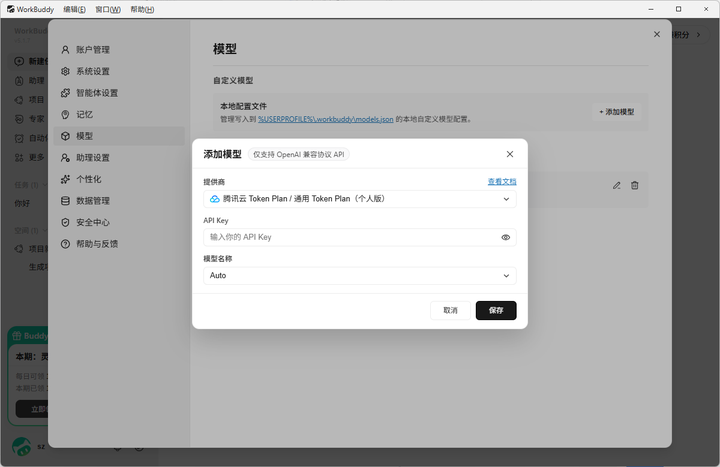Expand the 模型名称 Auto dropdown
Screen dimensions: 720x467
360,276
